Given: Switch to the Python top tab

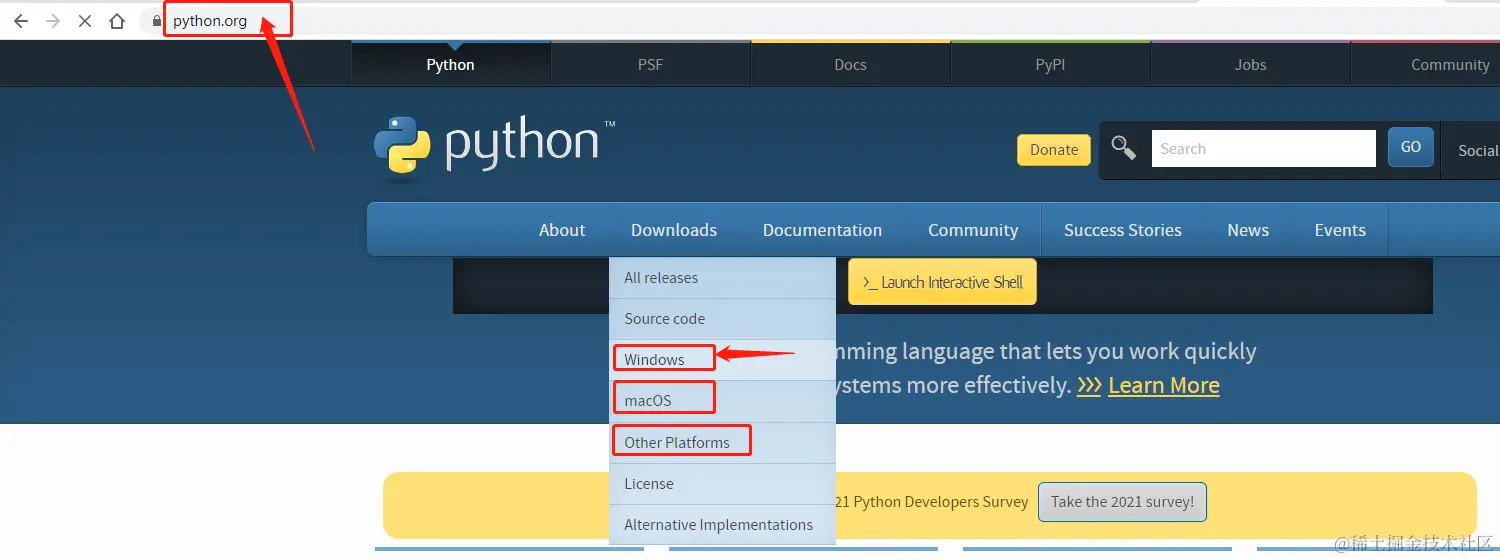Looking at the screenshot, I should [x=451, y=64].
